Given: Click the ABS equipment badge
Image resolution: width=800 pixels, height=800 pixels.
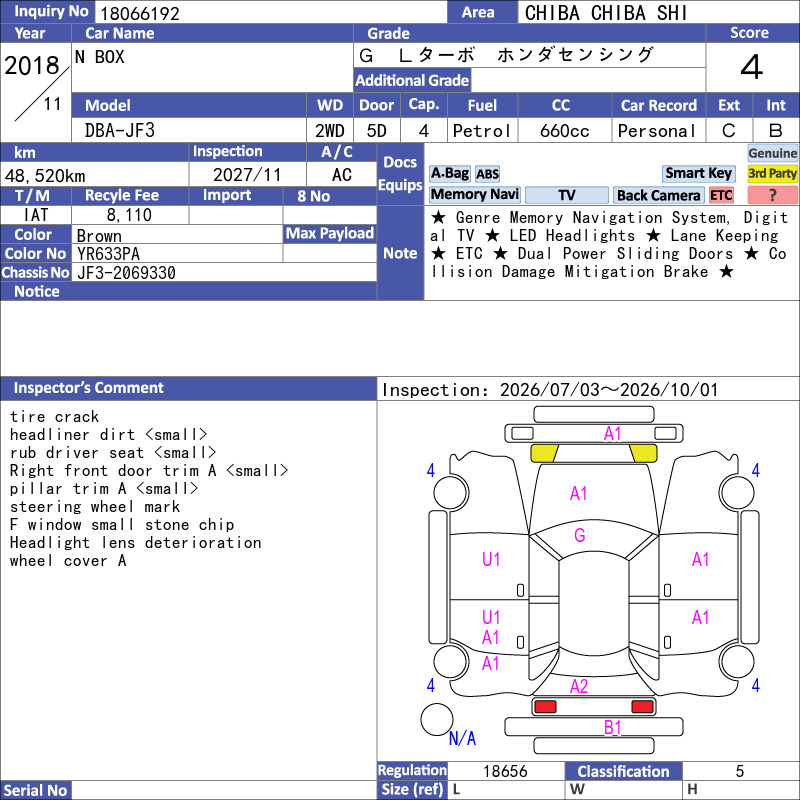Looking at the screenshot, I should coord(488,174).
